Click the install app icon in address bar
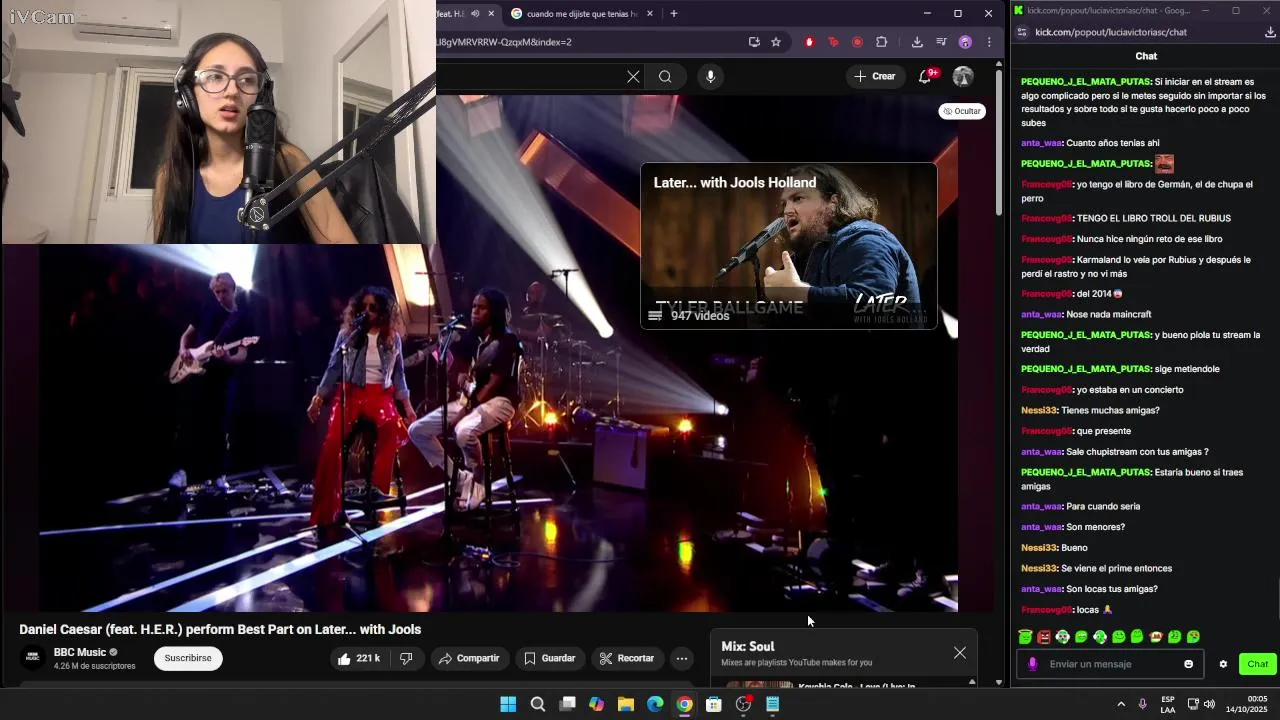The image size is (1280, 720). [x=754, y=42]
